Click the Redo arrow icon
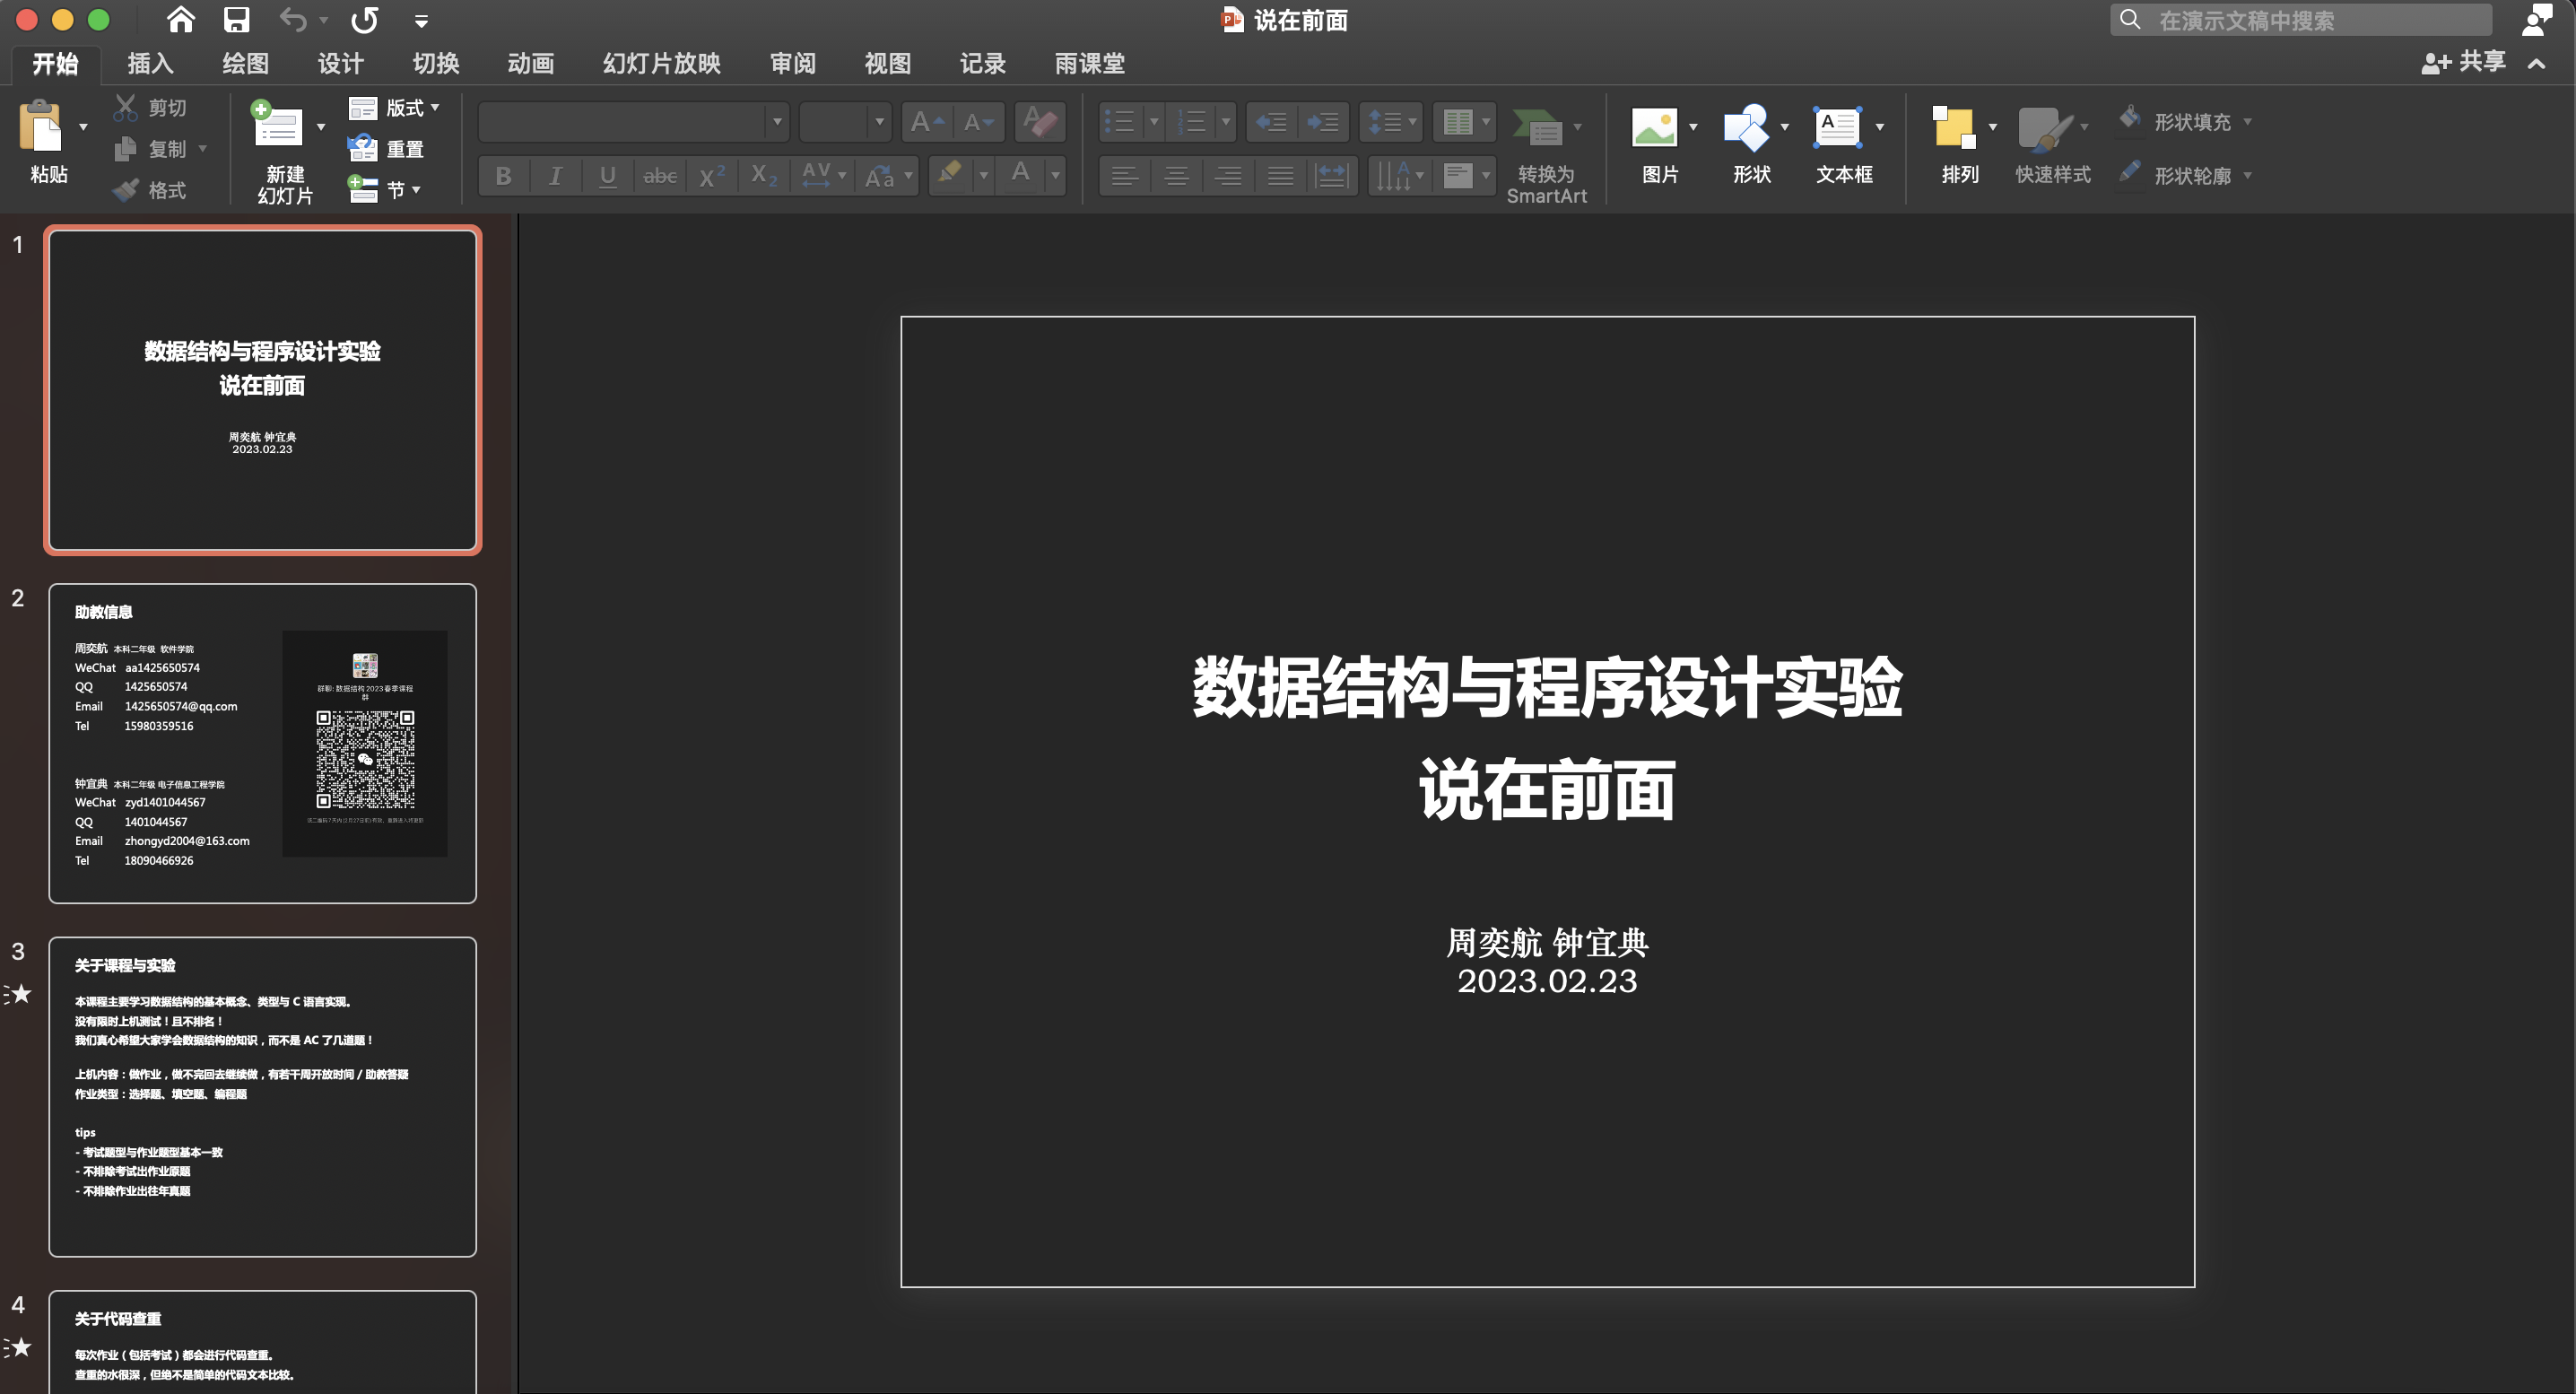The width and height of the screenshot is (2576, 1394). click(x=365, y=20)
